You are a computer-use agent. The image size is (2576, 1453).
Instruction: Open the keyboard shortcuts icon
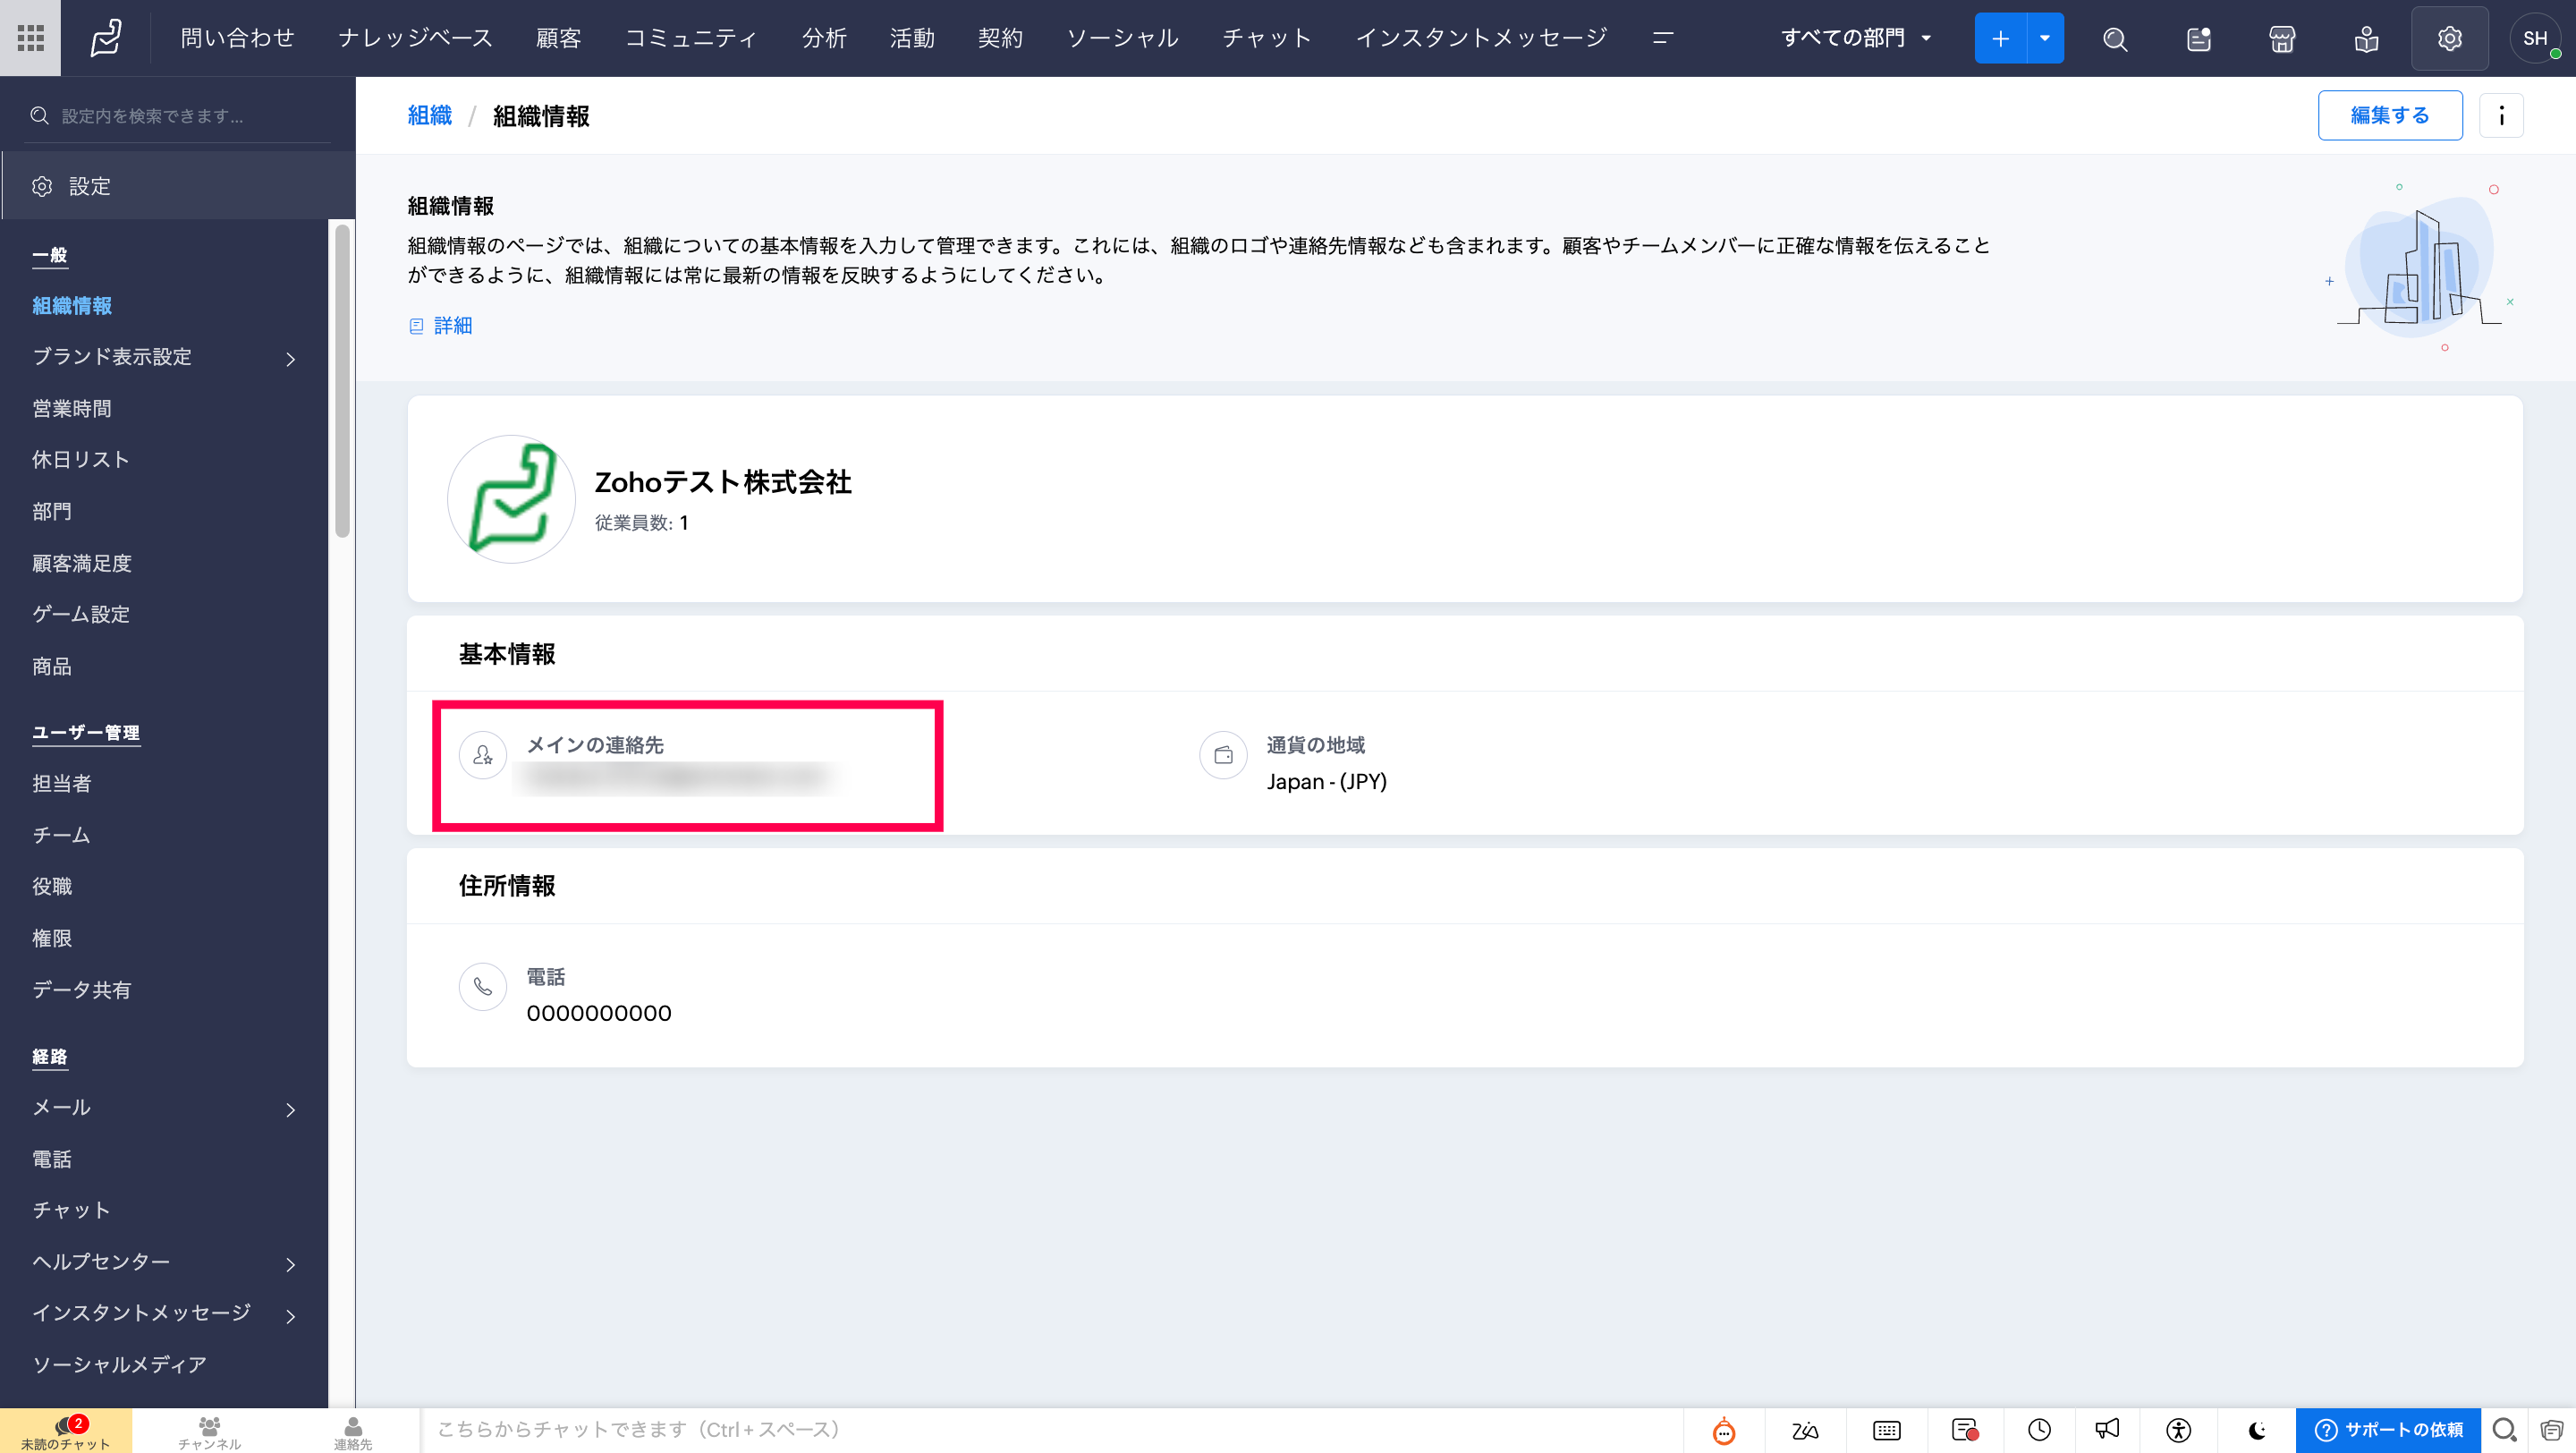[x=1886, y=1431]
